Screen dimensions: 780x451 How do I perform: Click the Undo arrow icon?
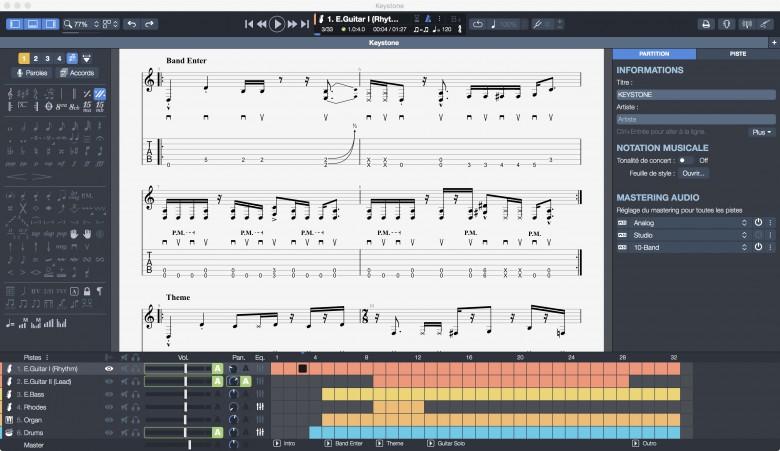point(131,23)
